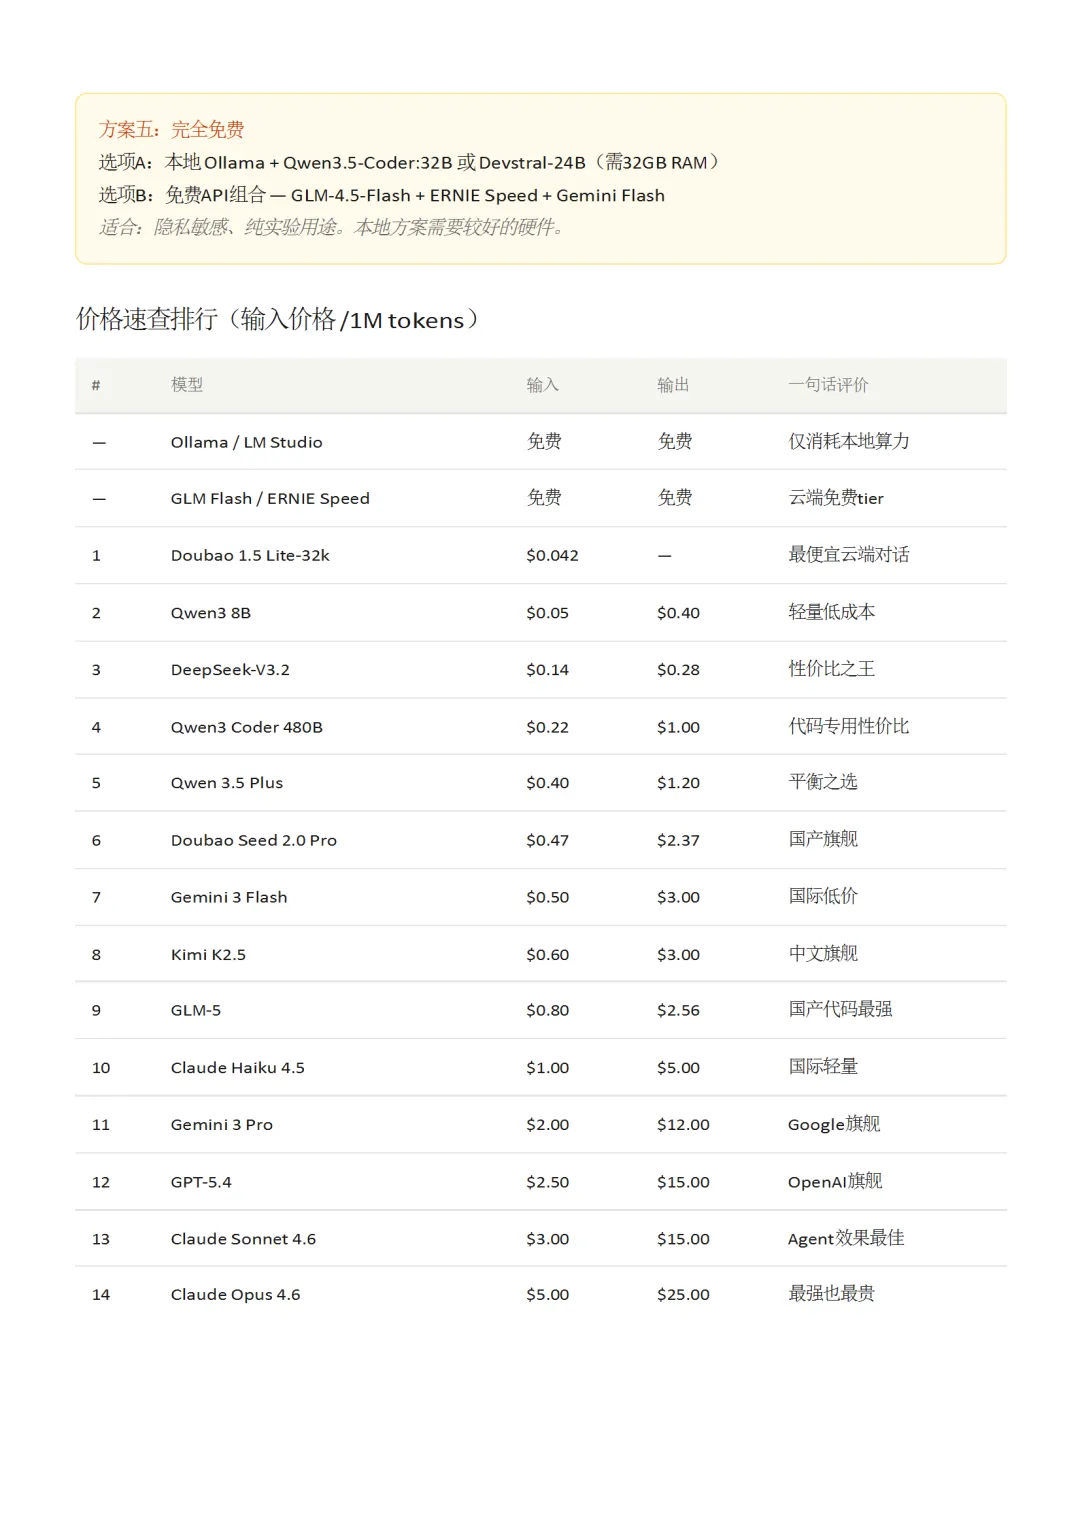Click the "国产旗舰" comment cell

822,839
